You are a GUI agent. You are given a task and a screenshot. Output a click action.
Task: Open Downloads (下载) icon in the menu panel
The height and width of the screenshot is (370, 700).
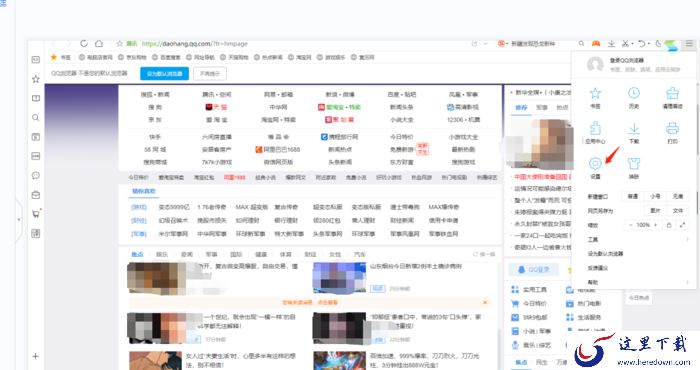coord(633,129)
